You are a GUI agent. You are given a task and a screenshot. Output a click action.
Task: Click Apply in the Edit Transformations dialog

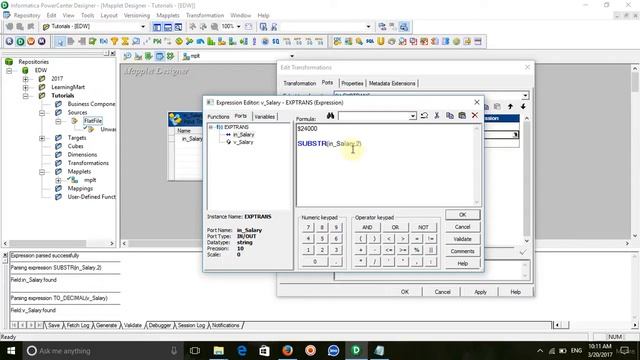pyautogui.click(x=480, y=292)
